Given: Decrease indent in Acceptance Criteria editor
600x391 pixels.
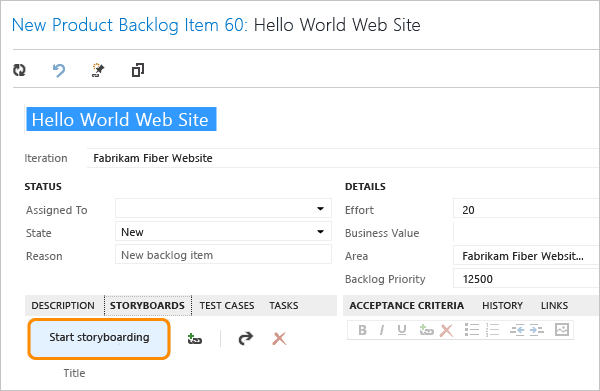Looking at the screenshot, I should coord(517,330).
